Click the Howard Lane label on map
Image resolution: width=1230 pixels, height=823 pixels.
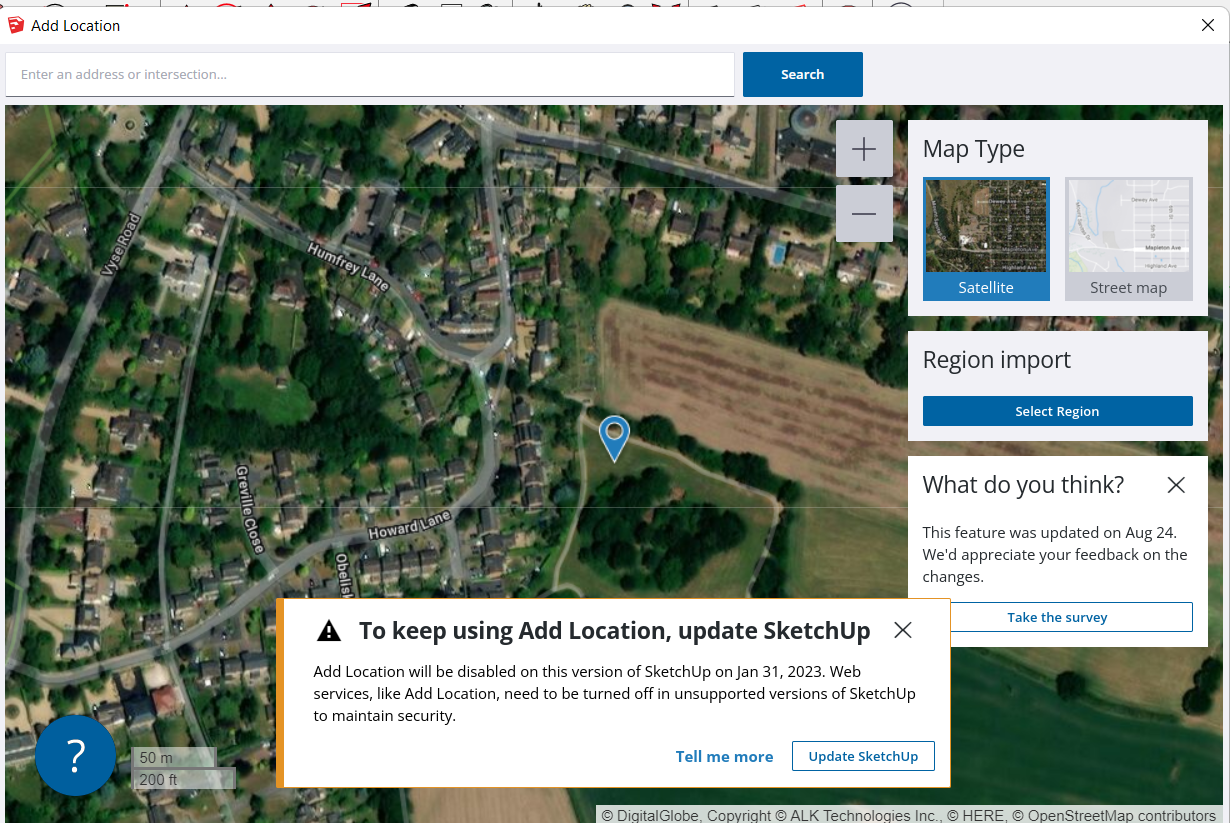tap(409, 526)
